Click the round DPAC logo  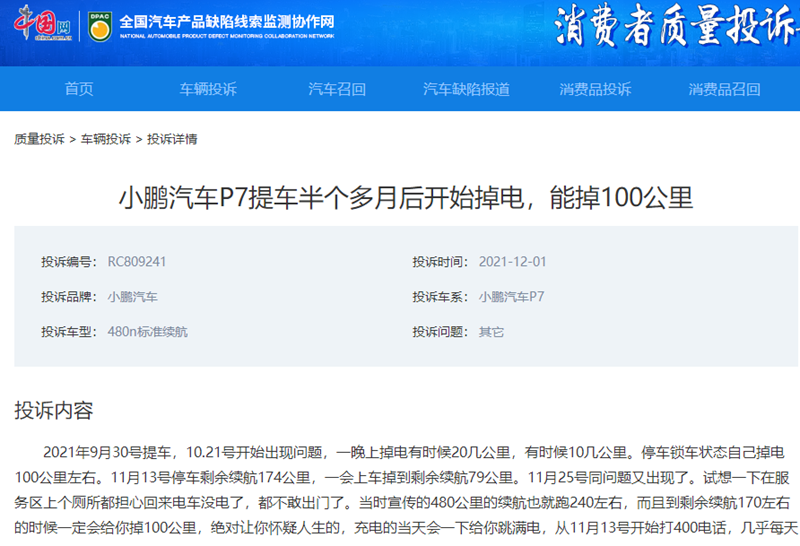point(98,25)
